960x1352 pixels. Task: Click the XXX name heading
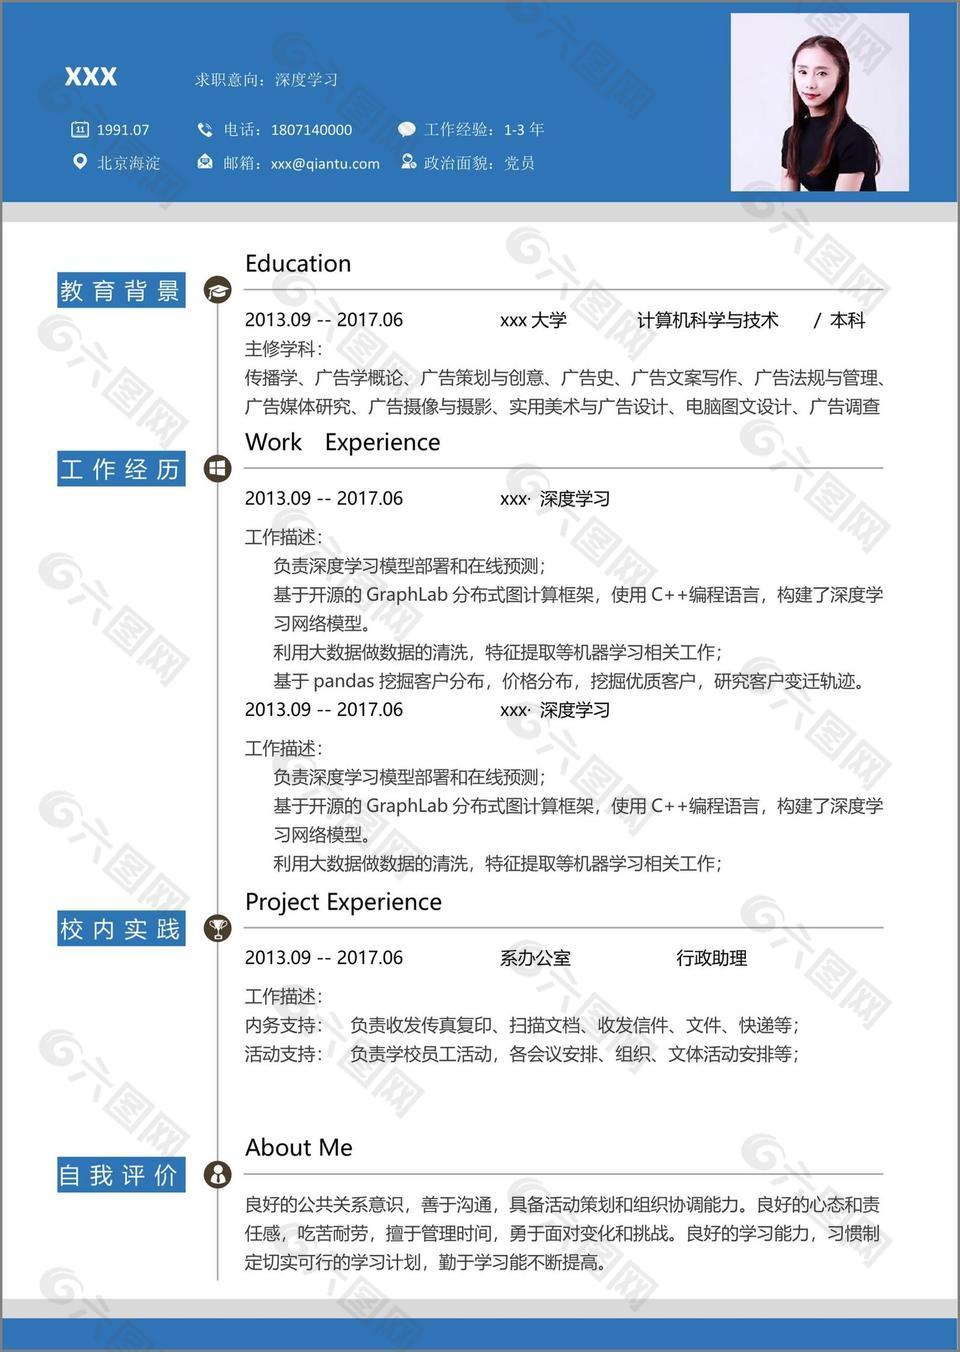(x=90, y=77)
